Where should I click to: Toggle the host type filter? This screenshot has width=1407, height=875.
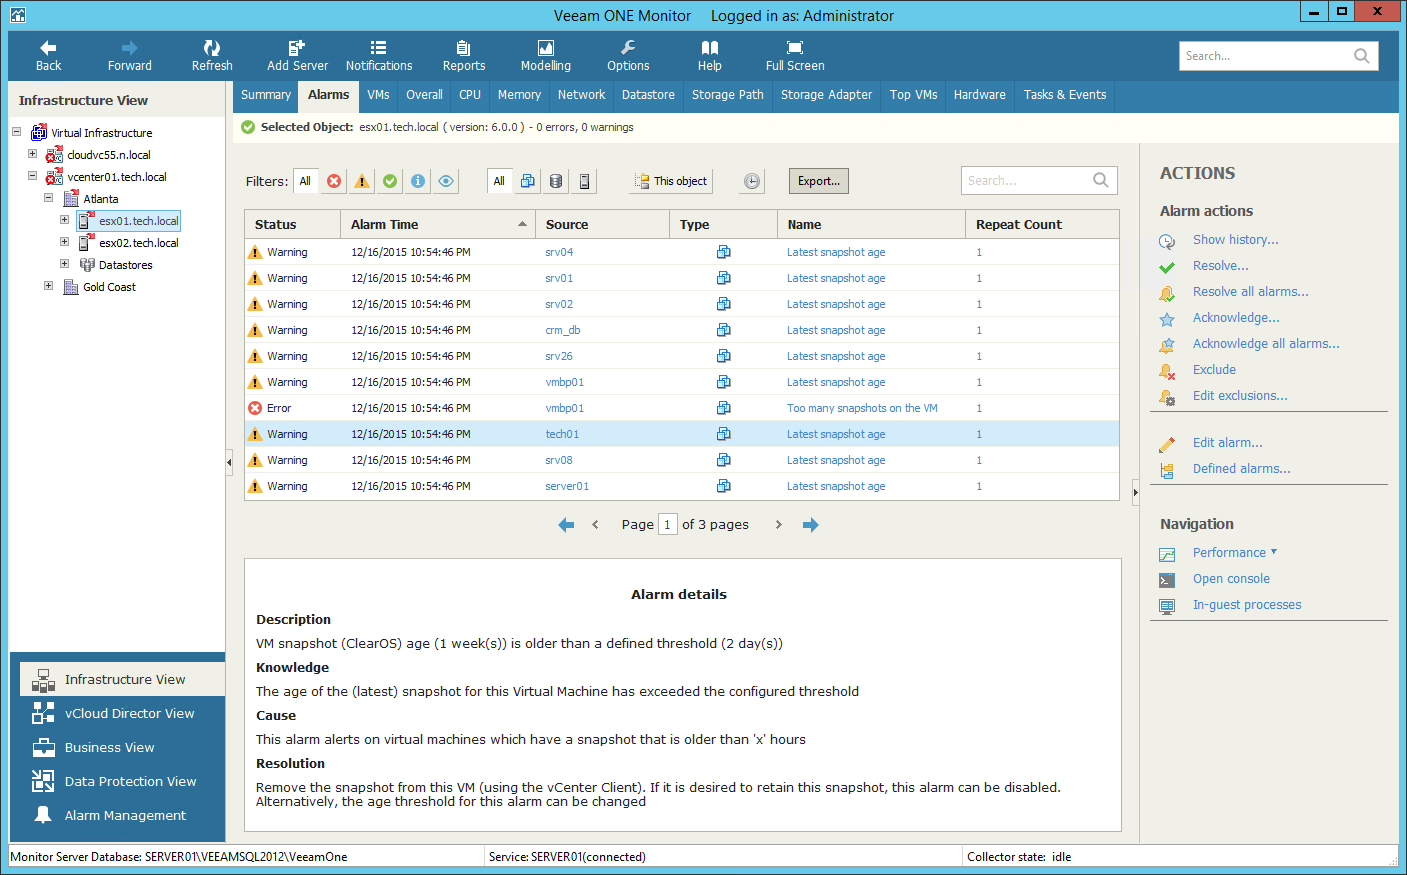(x=585, y=181)
